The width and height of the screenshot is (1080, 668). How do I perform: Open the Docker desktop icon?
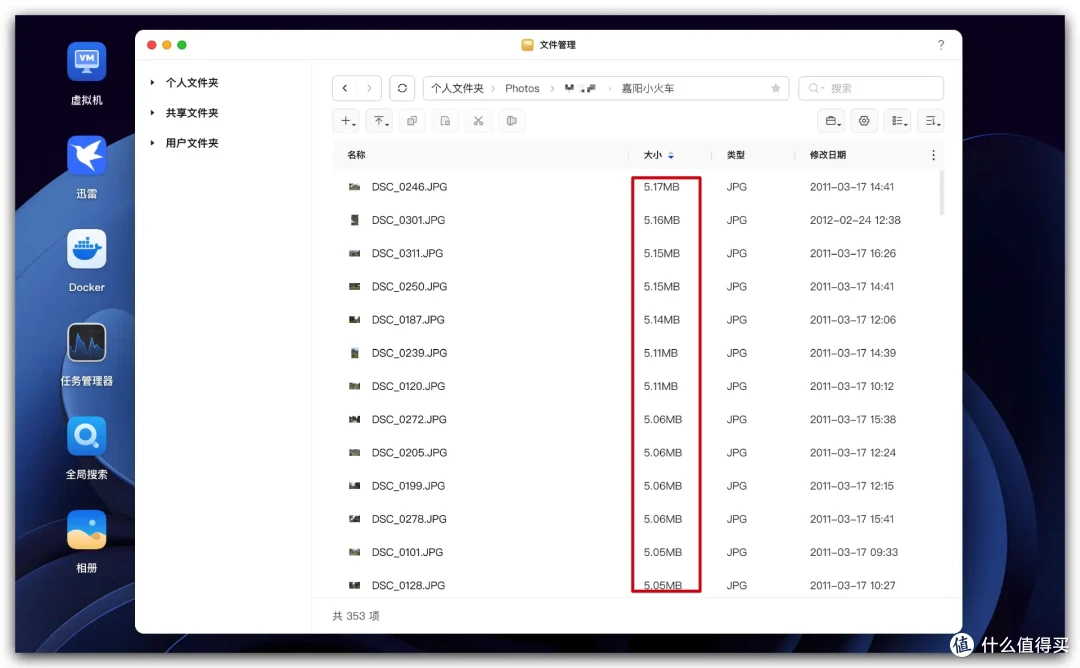(87, 249)
